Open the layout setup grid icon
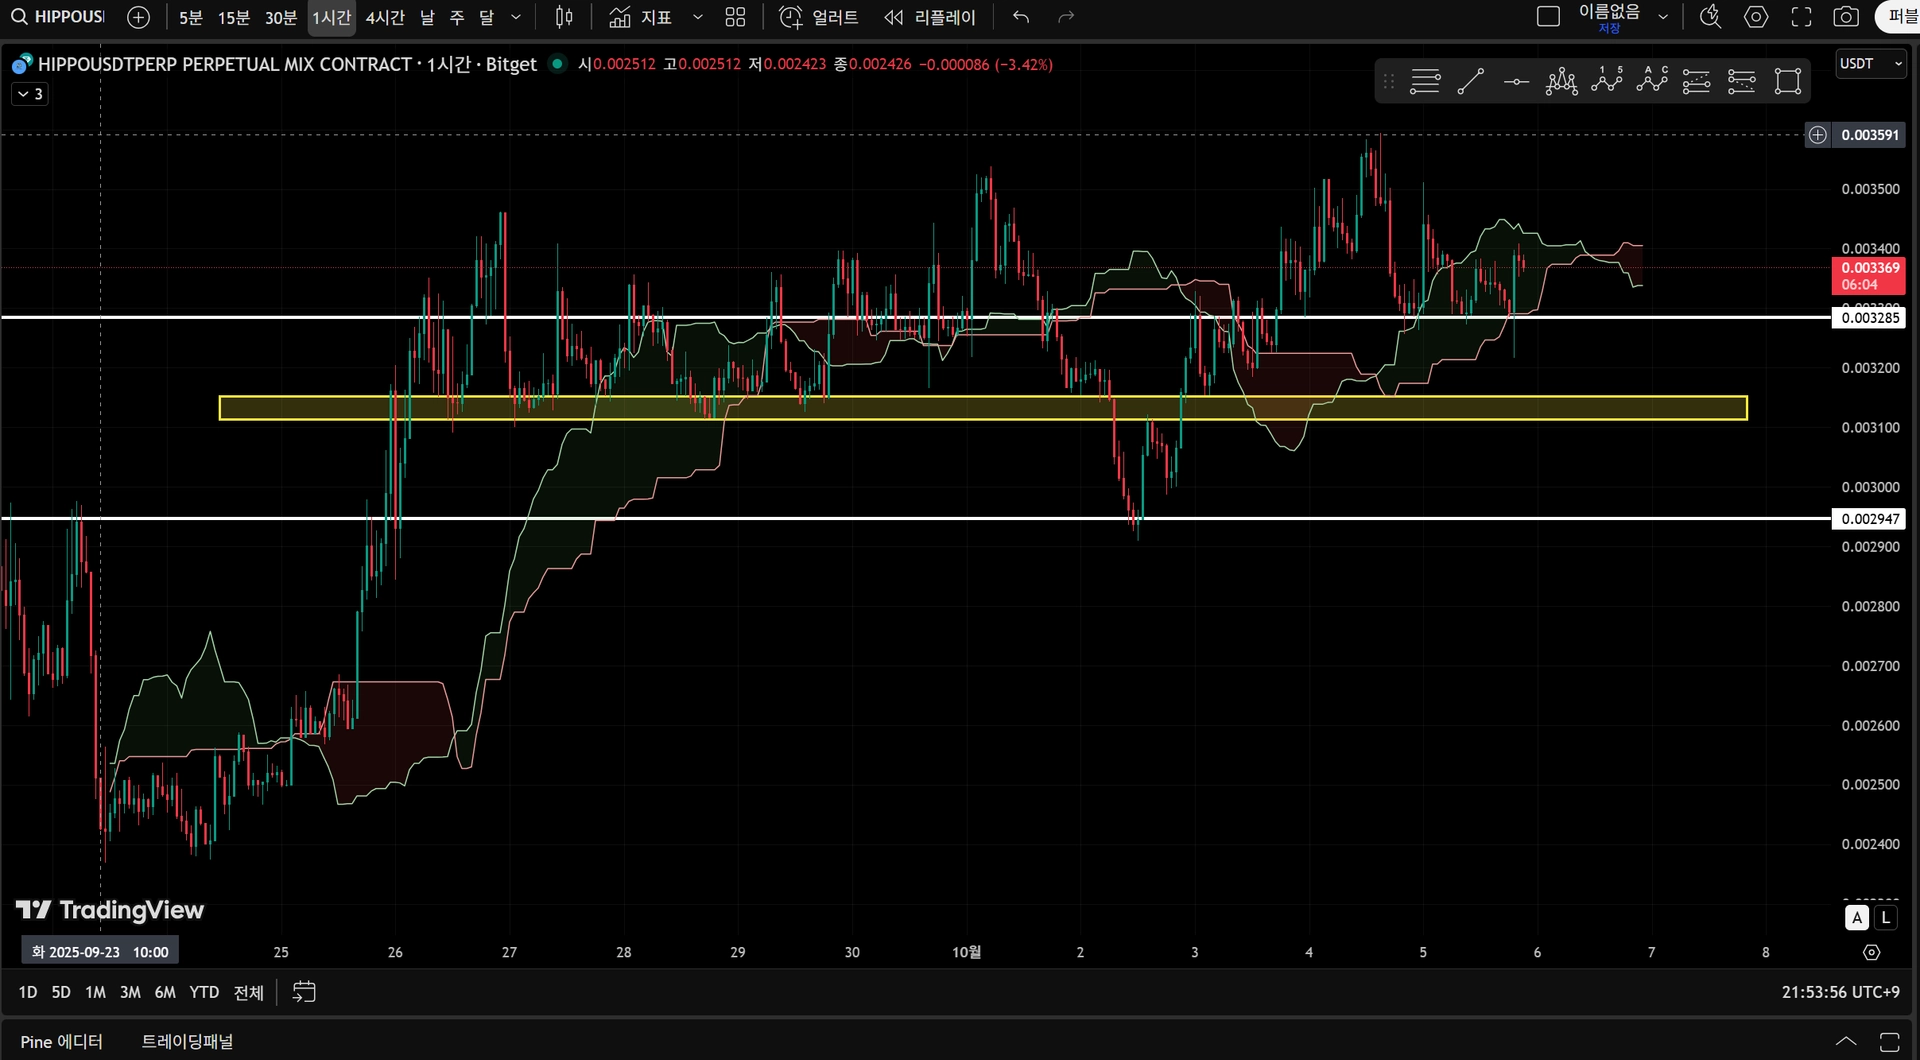The height and width of the screenshot is (1060, 1920). [735, 17]
